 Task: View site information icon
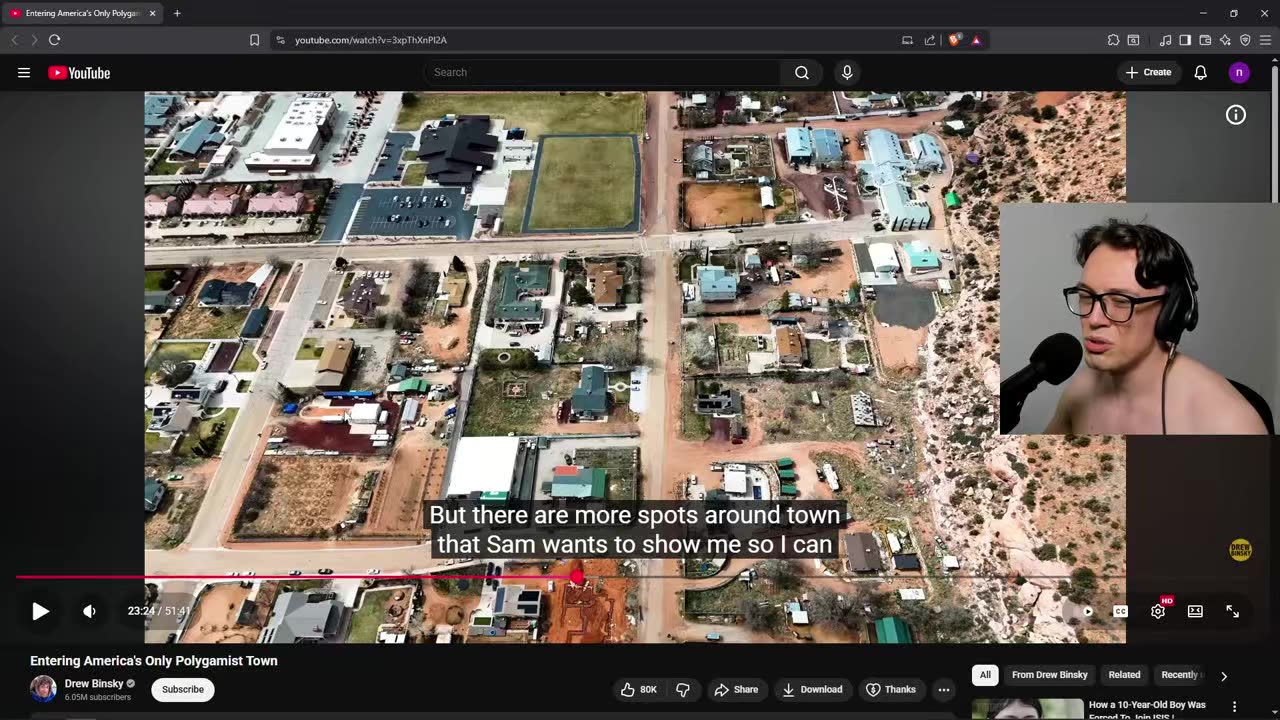click(280, 40)
